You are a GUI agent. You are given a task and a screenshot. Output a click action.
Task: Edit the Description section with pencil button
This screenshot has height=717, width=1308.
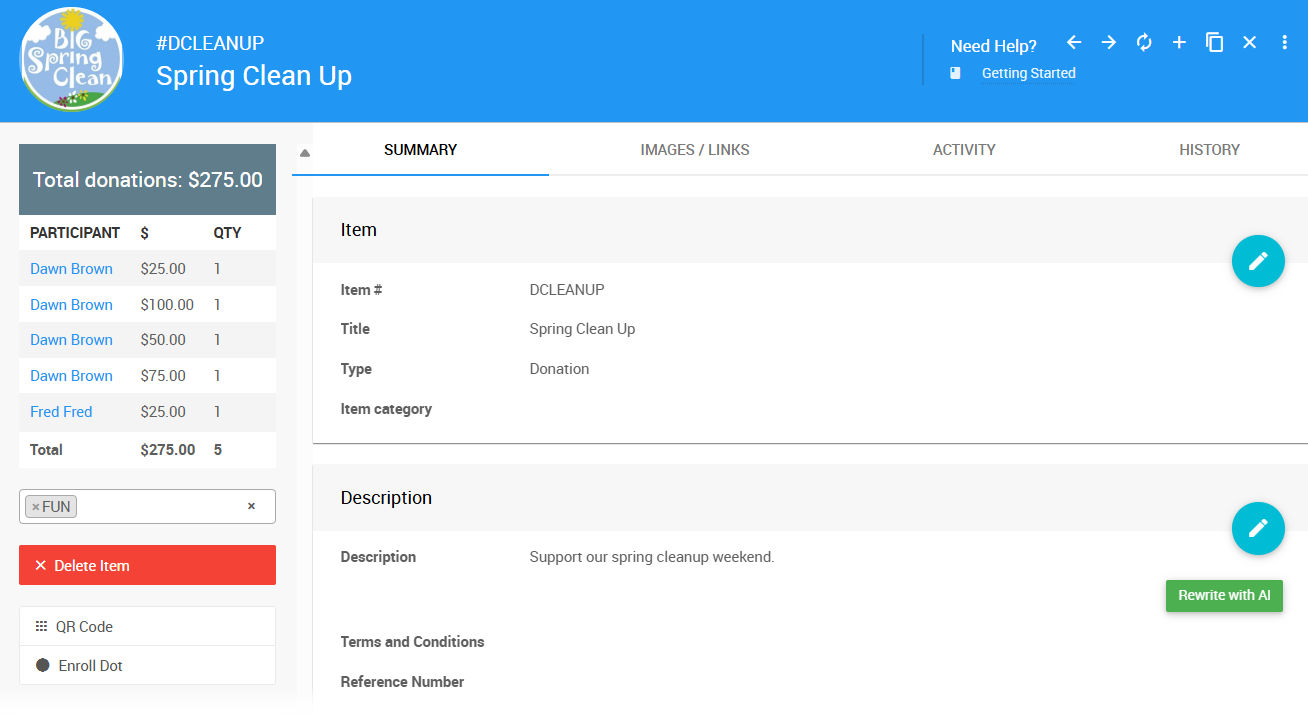coord(1257,528)
